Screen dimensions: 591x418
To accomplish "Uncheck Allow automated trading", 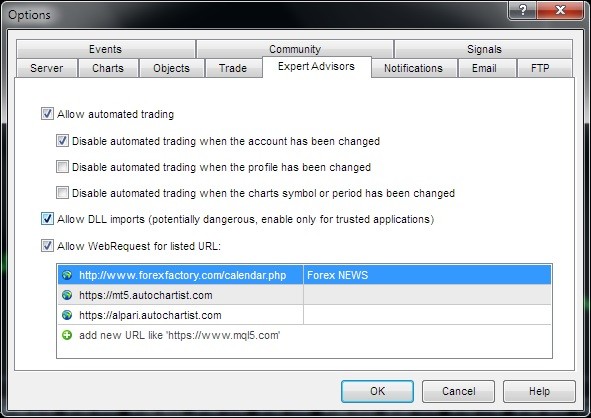I will click(x=47, y=113).
